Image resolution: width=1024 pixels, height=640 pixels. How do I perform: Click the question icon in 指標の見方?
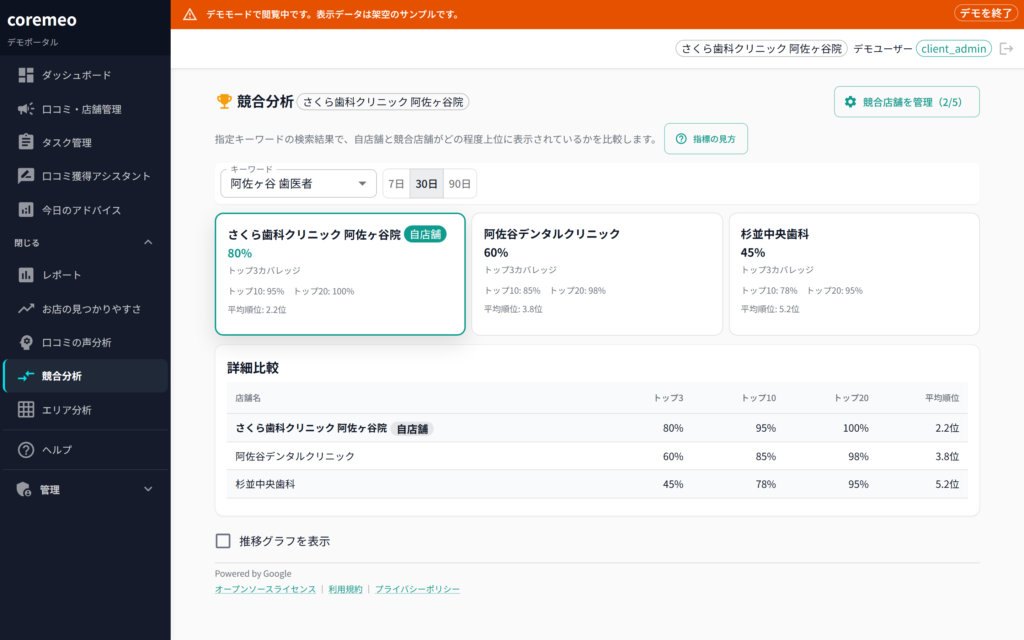coord(681,138)
